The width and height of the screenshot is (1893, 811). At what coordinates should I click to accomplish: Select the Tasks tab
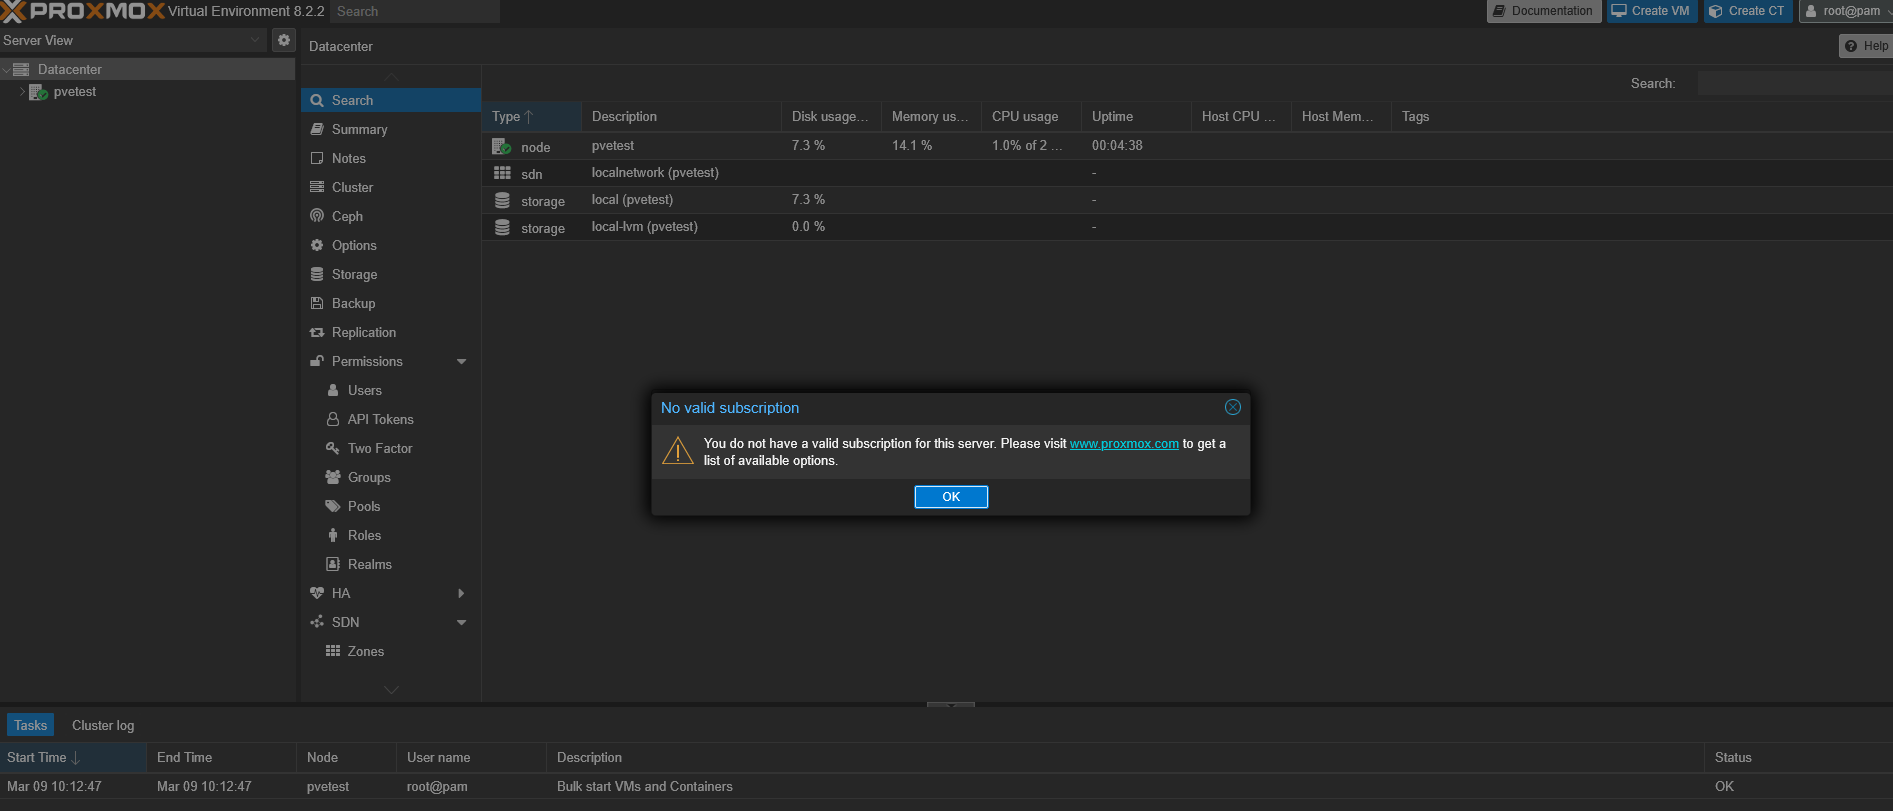coord(30,725)
